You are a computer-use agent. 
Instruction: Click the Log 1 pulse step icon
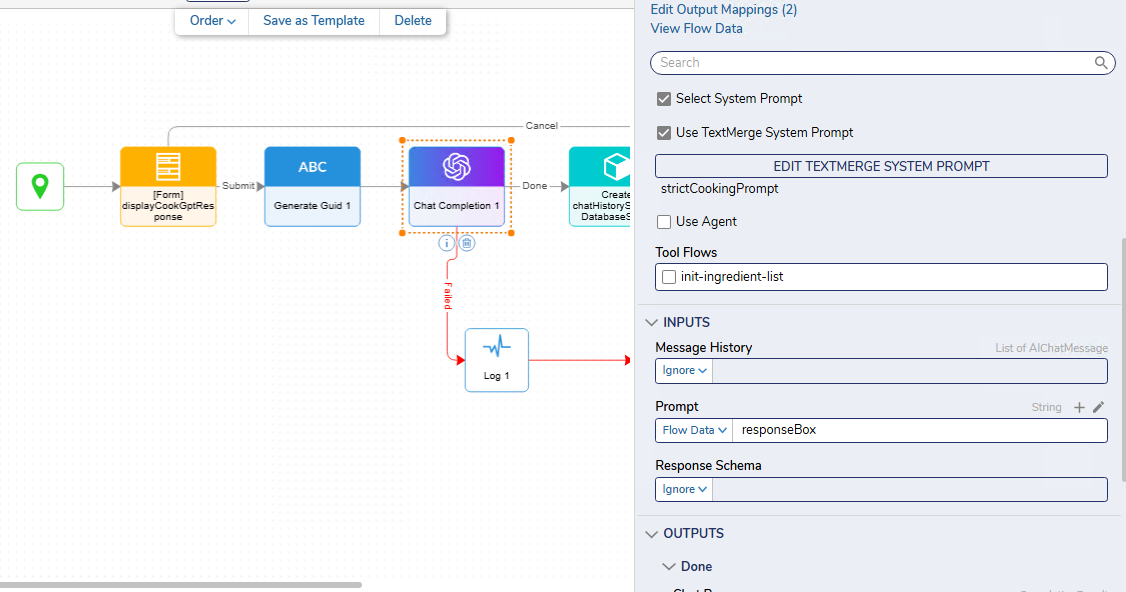497,348
